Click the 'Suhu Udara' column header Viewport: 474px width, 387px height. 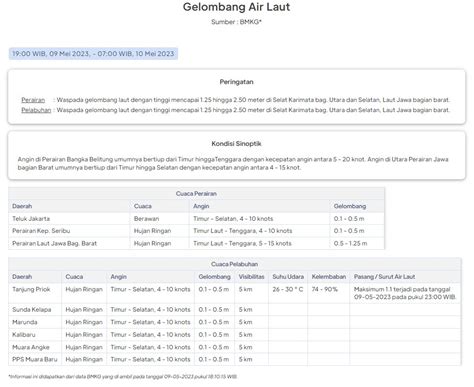click(x=288, y=277)
